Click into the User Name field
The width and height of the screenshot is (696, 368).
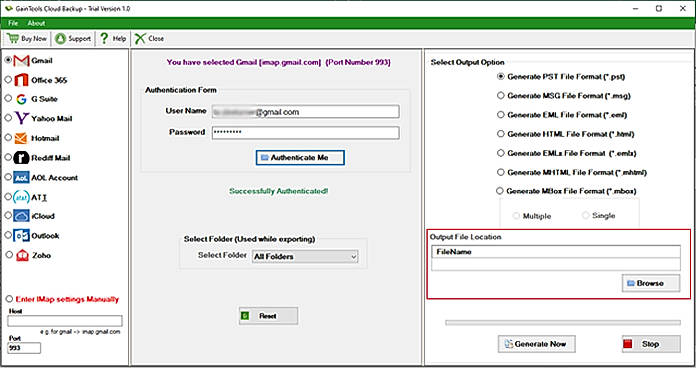(x=305, y=112)
